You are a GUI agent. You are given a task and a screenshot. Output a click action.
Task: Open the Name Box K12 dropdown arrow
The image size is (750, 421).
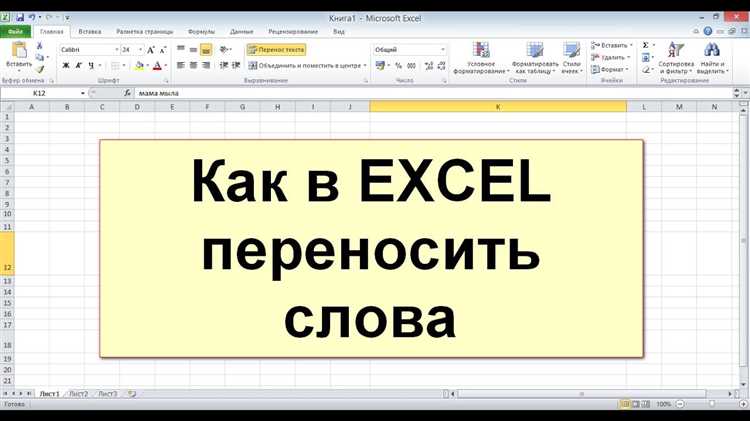(x=83, y=93)
